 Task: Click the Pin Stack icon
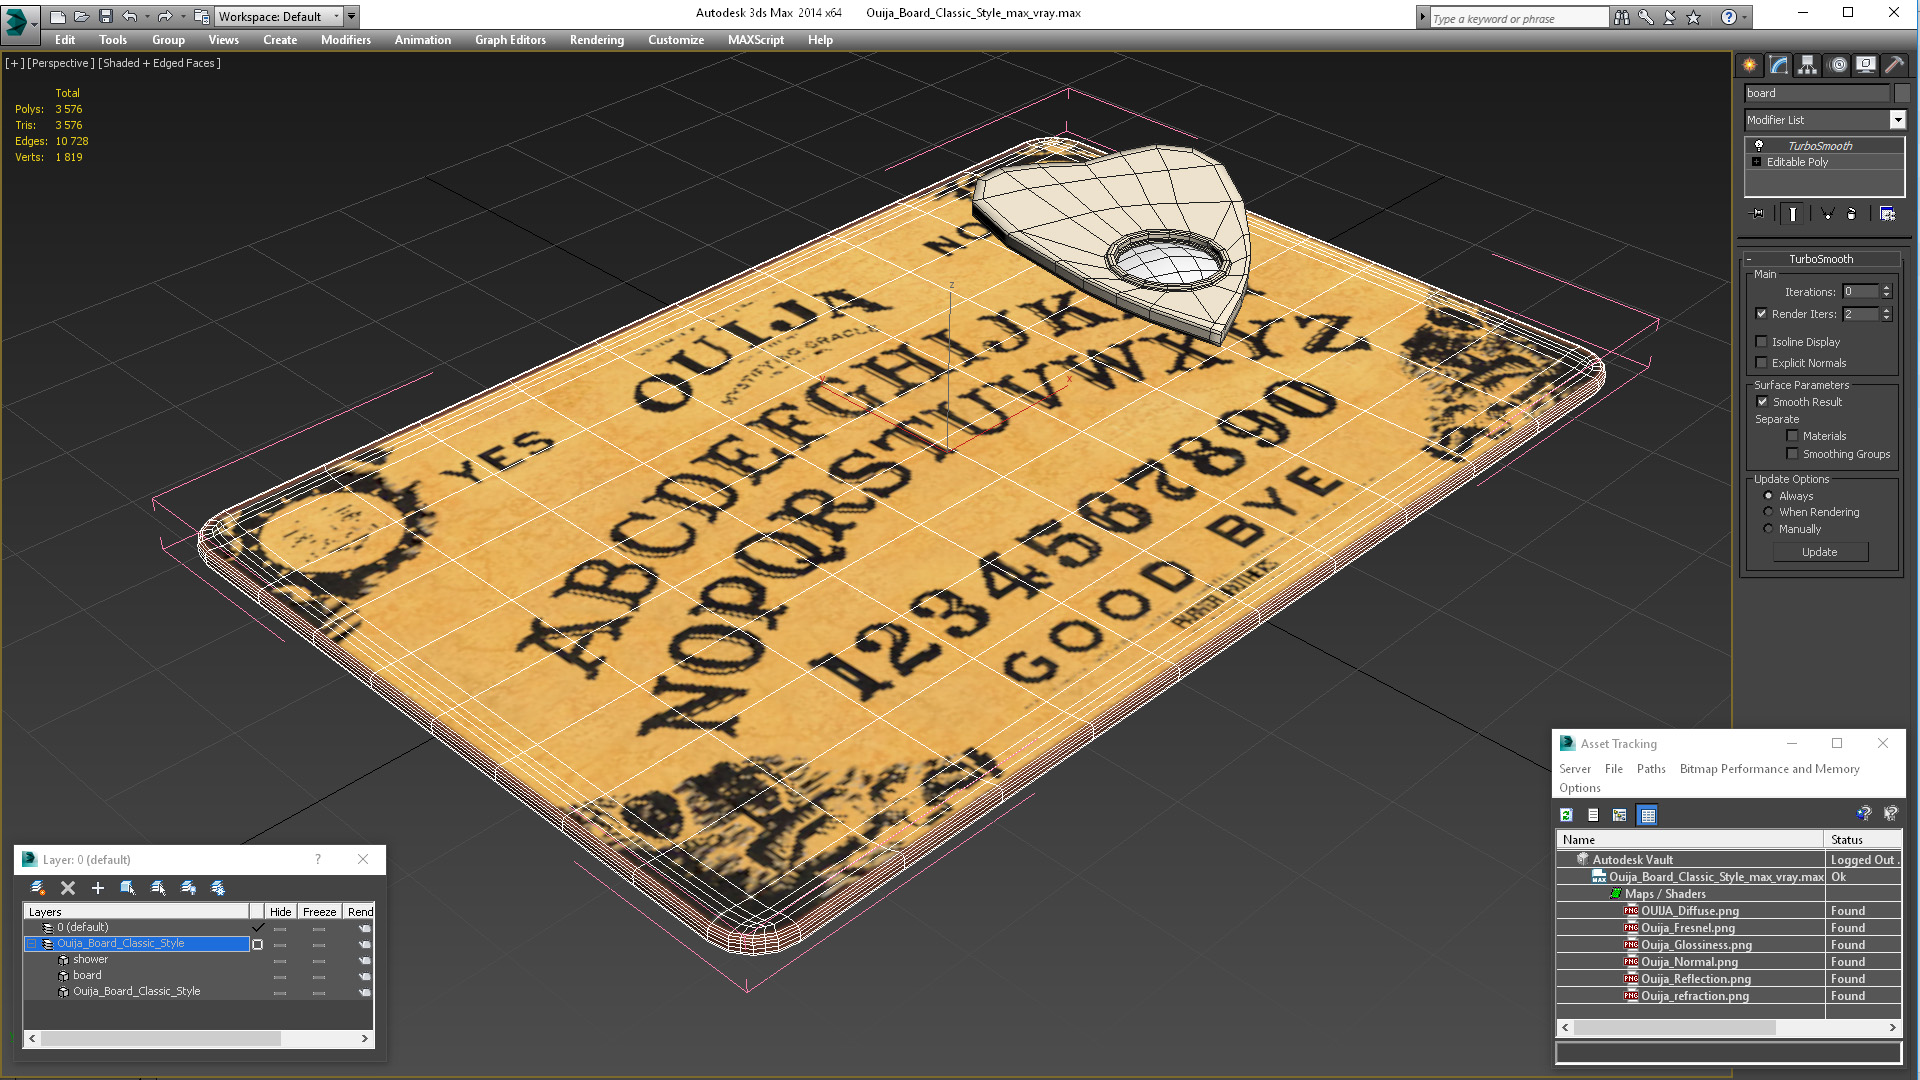tap(1757, 214)
